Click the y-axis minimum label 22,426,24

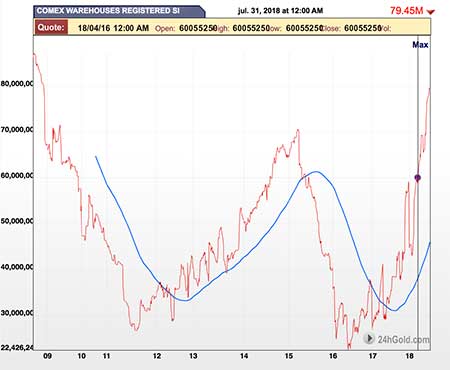click(x=17, y=348)
